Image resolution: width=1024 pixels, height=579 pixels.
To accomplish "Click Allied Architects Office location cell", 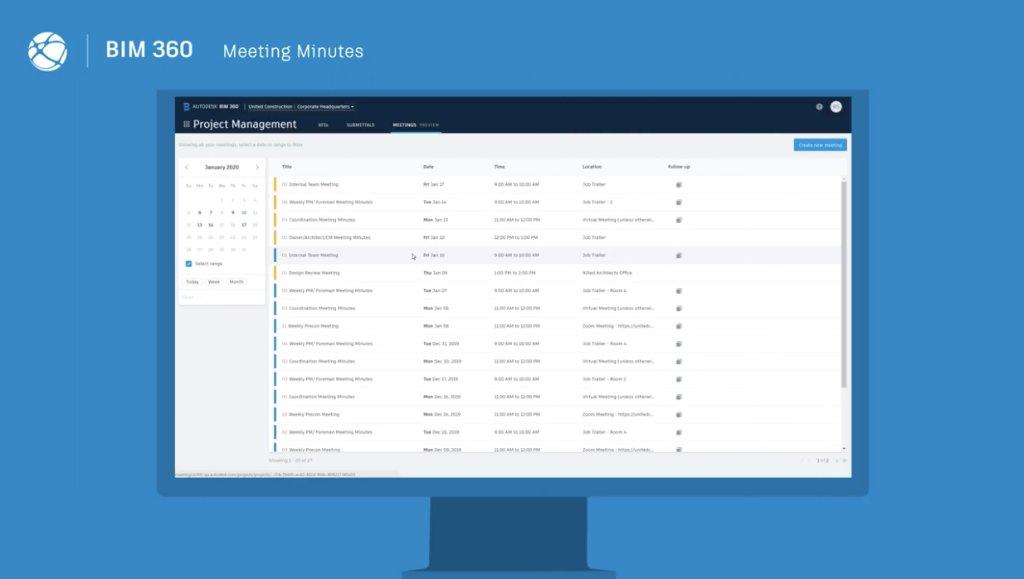I will point(607,273).
